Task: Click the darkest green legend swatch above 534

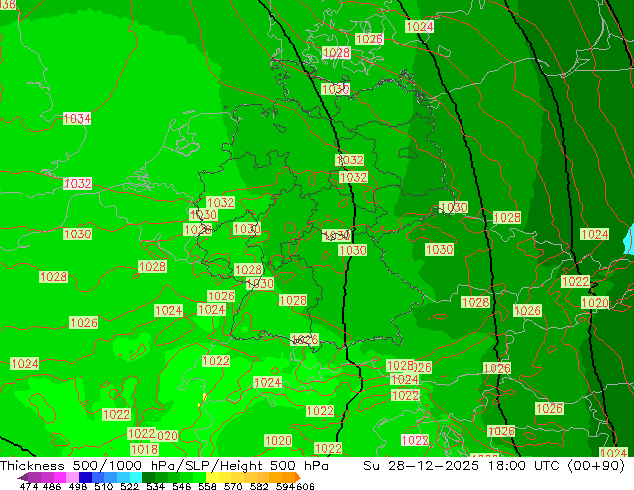Action: pyautogui.click(x=148, y=477)
